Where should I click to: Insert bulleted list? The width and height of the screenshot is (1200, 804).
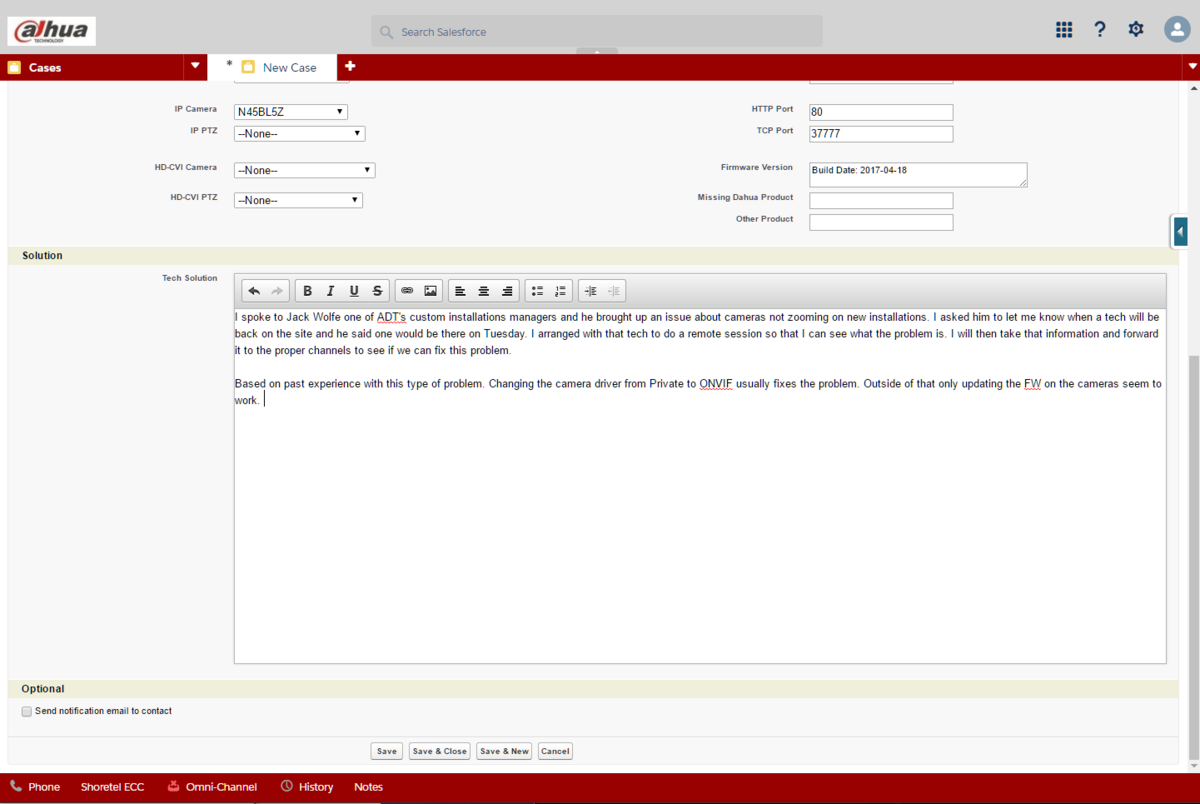(537, 291)
